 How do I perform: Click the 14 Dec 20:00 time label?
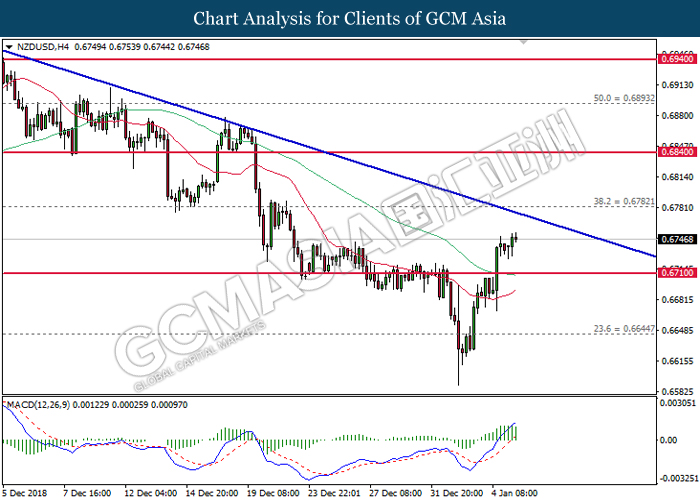coord(212,493)
